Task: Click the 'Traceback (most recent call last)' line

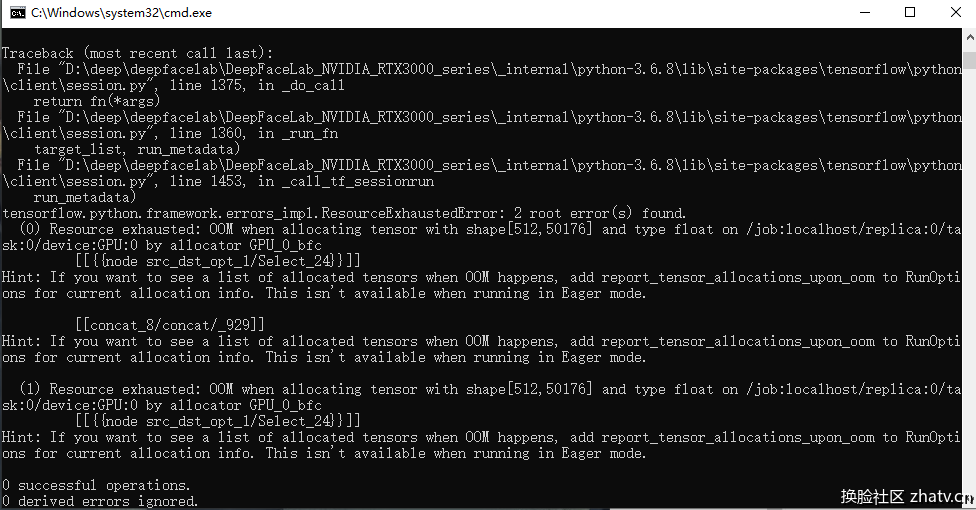Action: pos(138,53)
